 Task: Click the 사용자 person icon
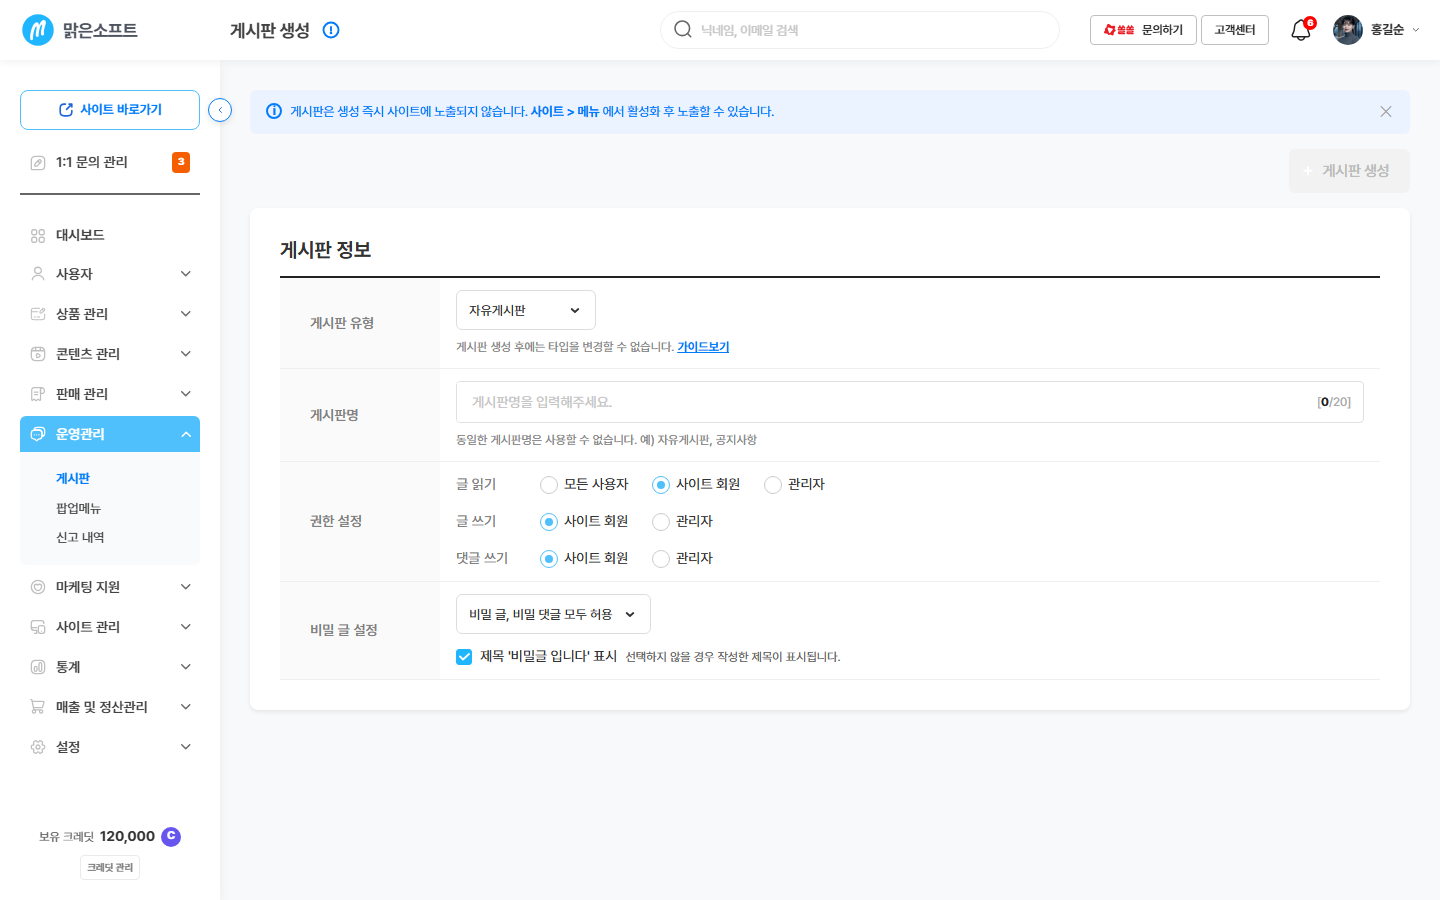pyautogui.click(x=38, y=274)
